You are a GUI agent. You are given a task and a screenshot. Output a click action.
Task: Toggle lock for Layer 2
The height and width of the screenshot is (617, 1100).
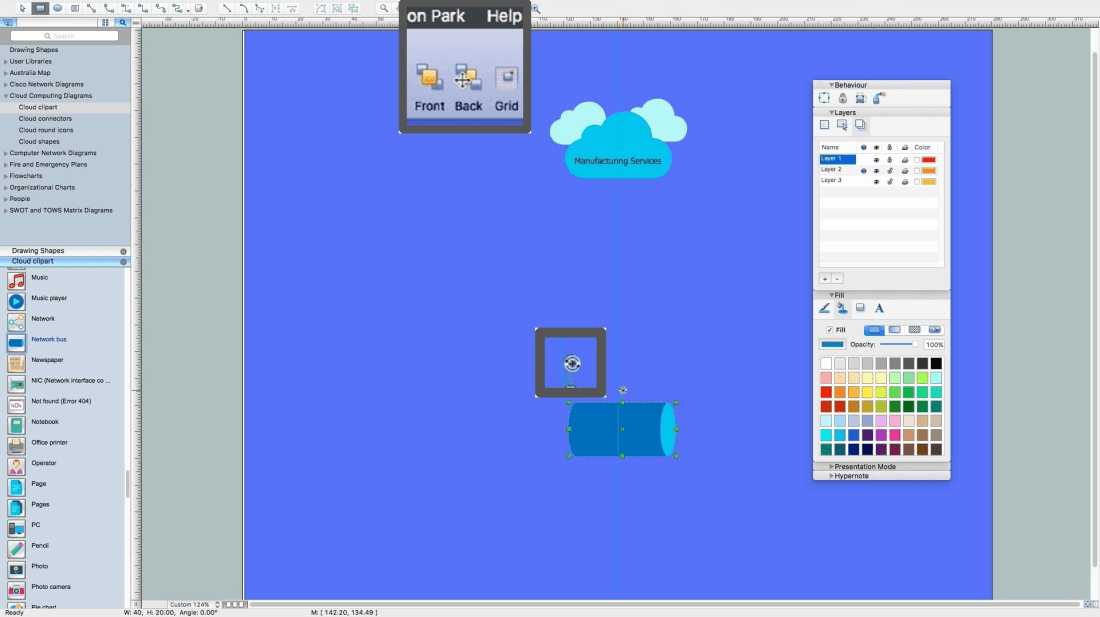pyautogui.click(x=890, y=170)
